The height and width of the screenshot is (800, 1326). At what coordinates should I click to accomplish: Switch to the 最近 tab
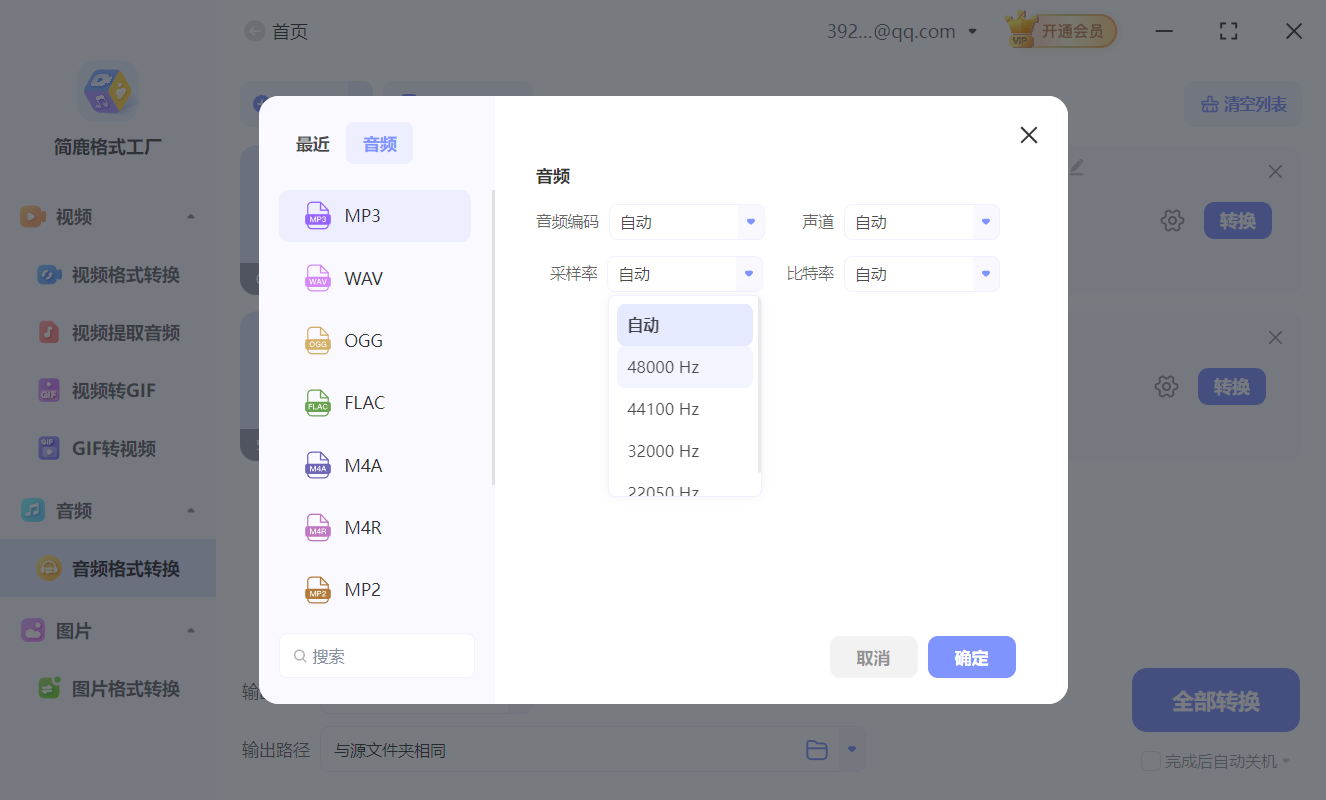click(x=312, y=143)
